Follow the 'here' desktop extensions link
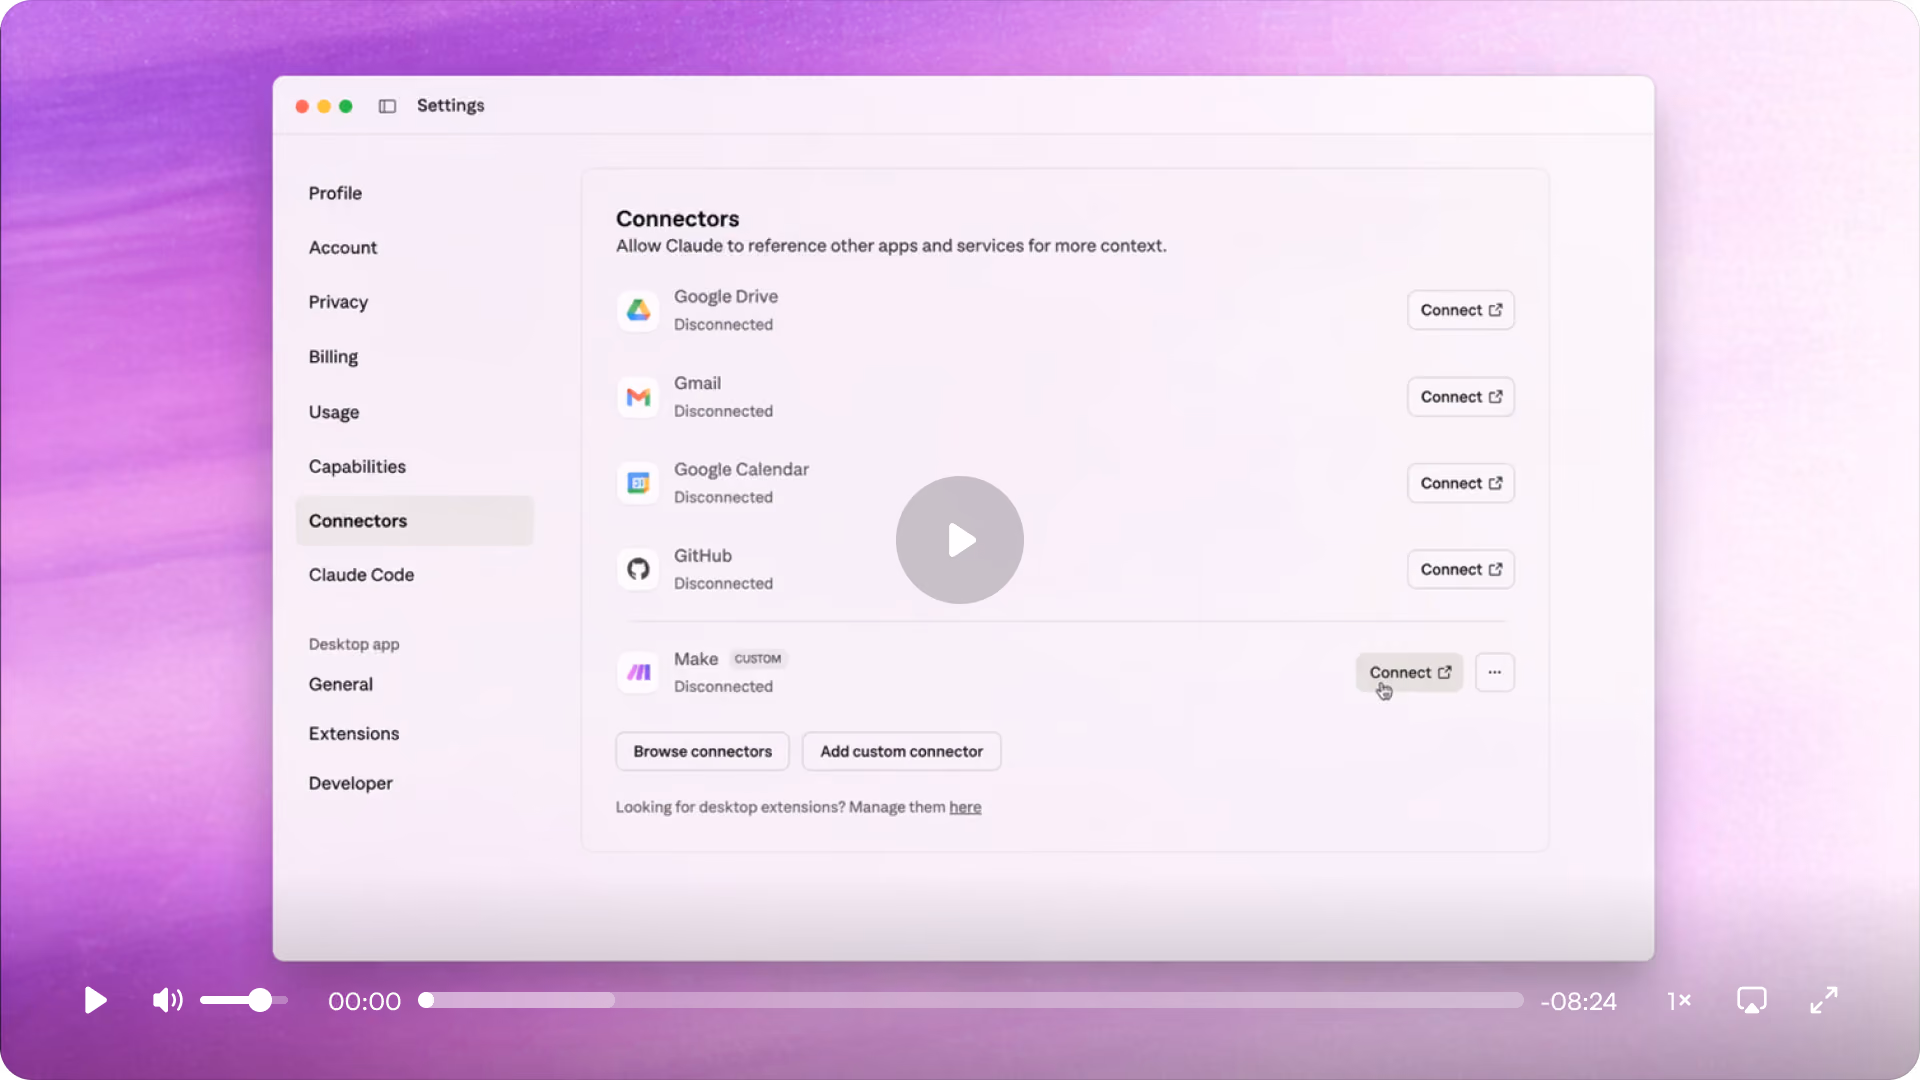 tap(965, 807)
